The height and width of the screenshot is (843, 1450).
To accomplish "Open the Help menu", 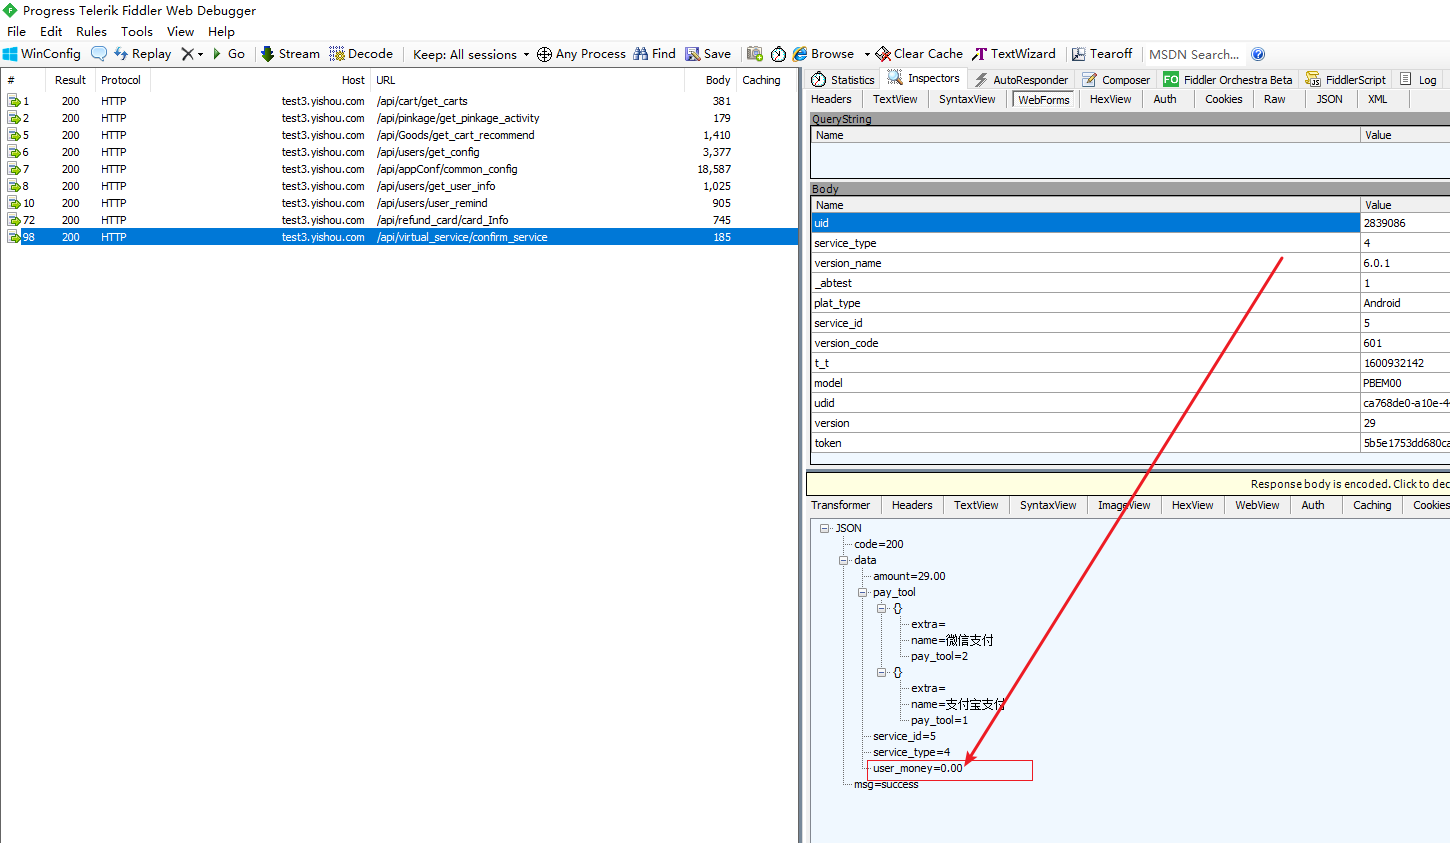I will (221, 31).
